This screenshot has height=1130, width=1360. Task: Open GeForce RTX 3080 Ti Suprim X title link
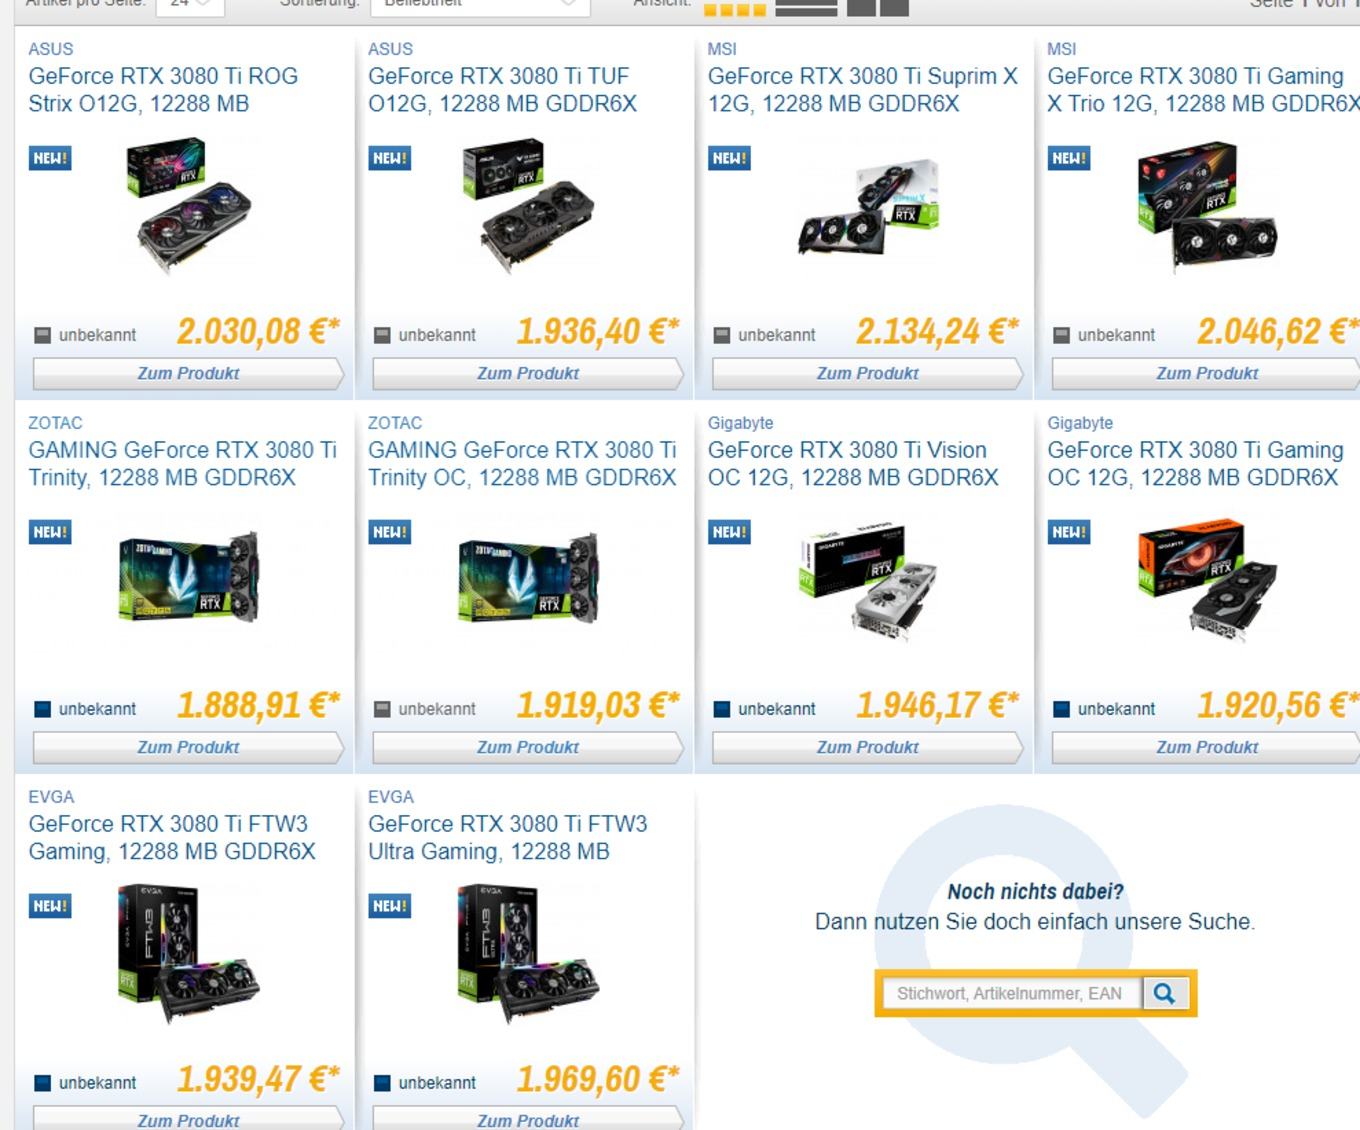(x=862, y=90)
